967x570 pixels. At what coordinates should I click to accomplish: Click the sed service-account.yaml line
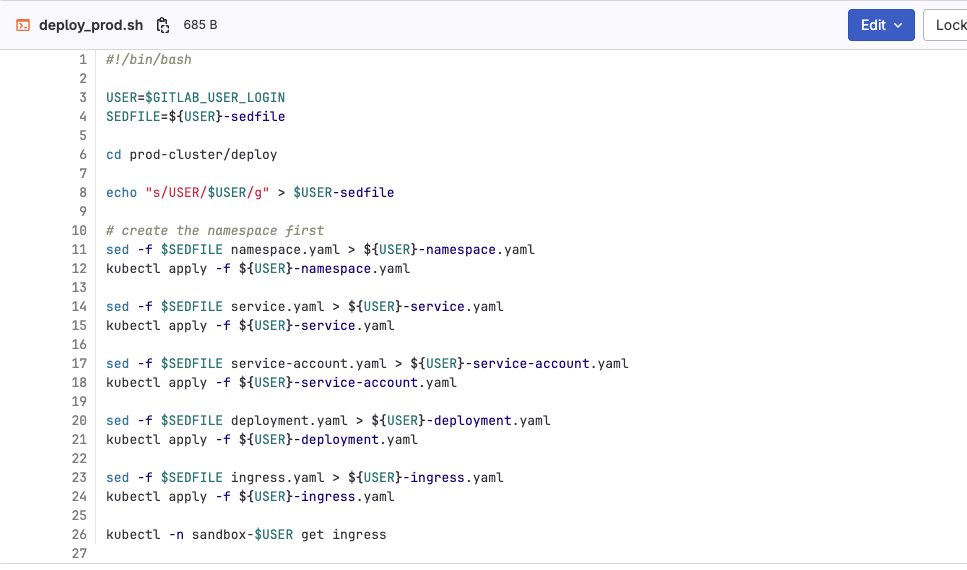click(x=367, y=363)
